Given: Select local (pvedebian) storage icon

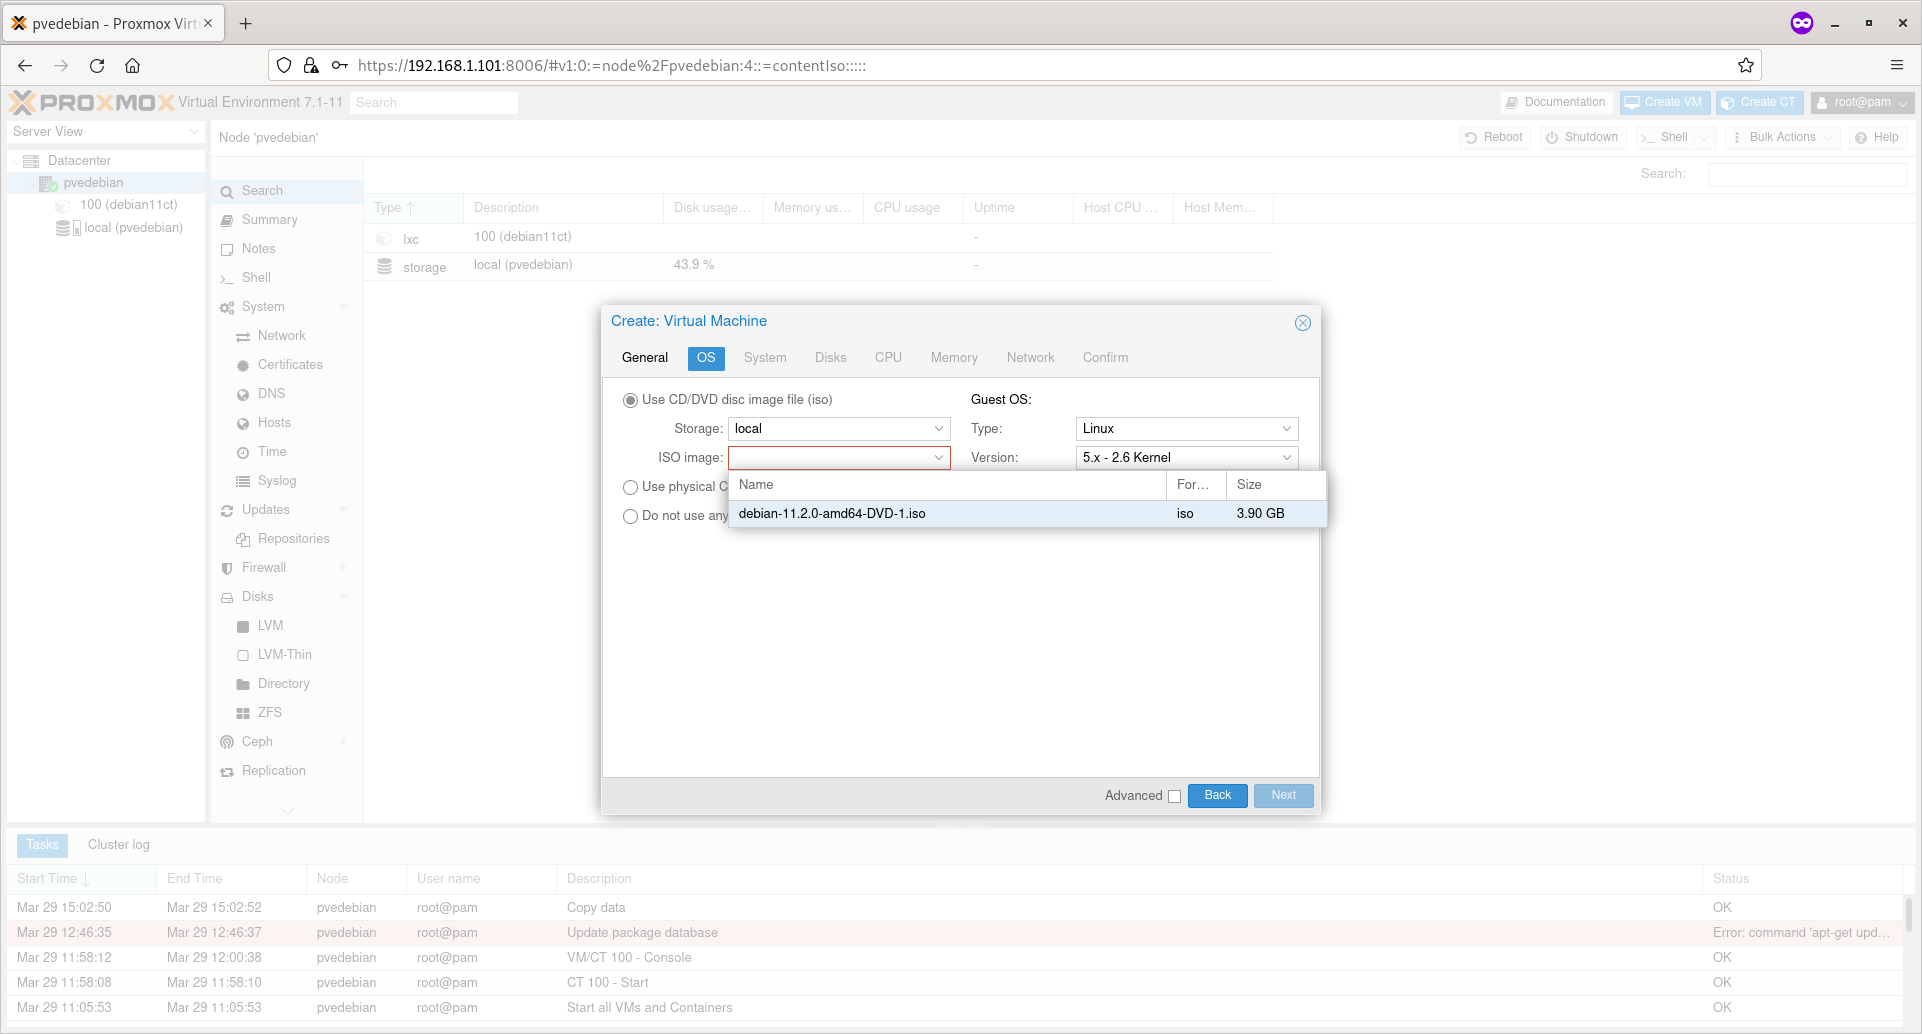Looking at the screenshot, I should [x=67, y=229].
